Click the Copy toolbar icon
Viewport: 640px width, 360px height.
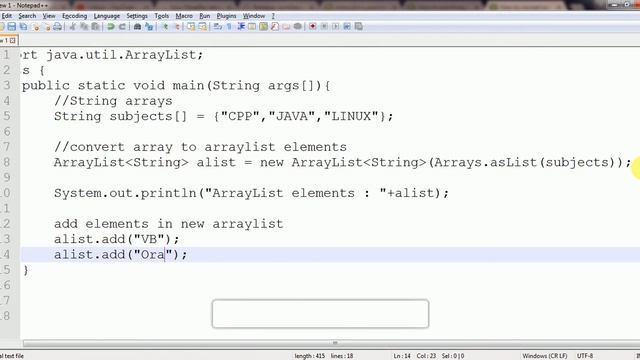[84, 27]
